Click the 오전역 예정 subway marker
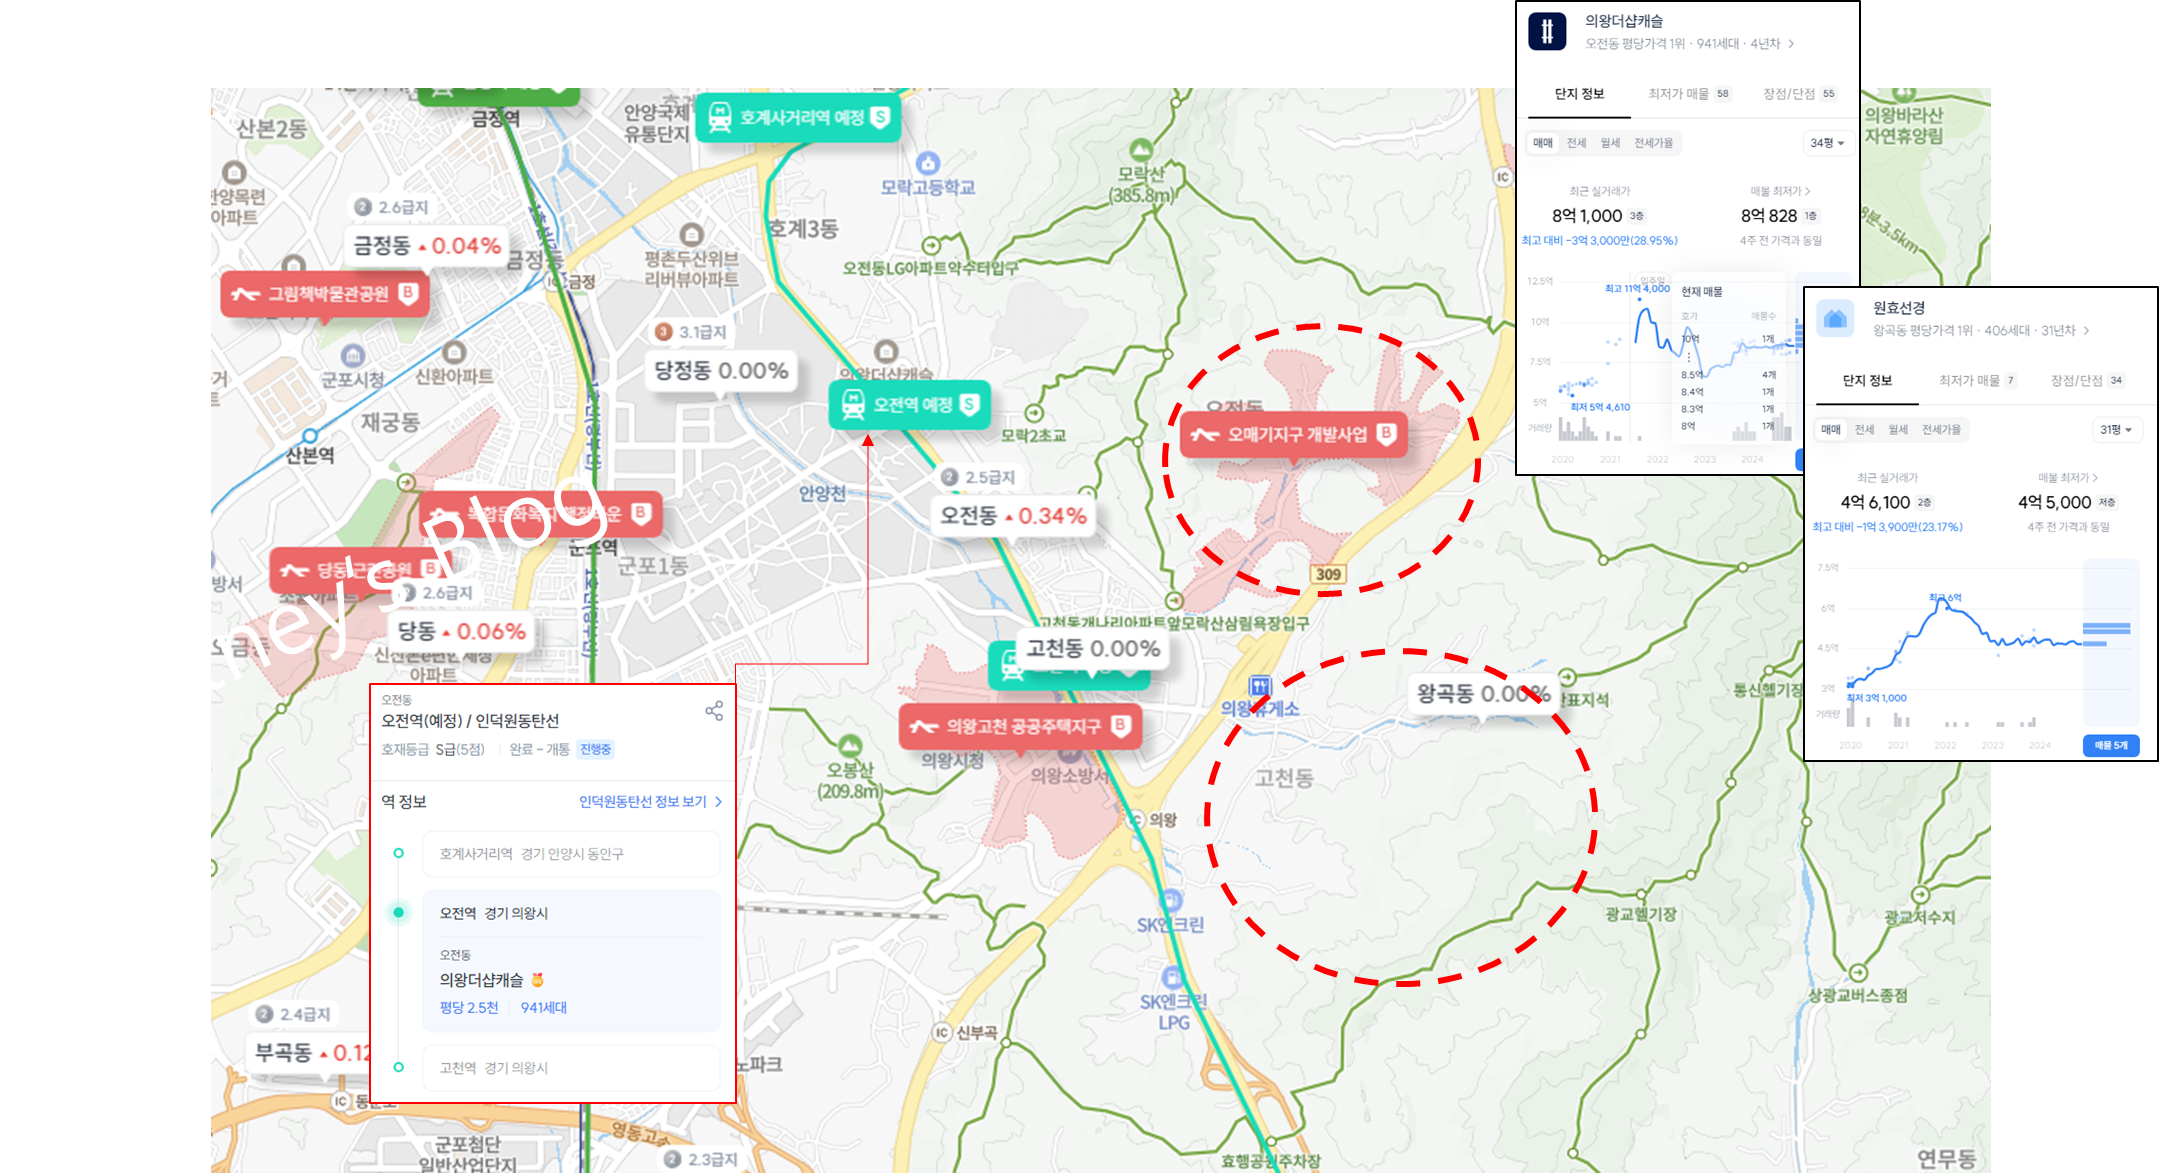This screenshot has height=1173, width=2159. coord(910,405)
